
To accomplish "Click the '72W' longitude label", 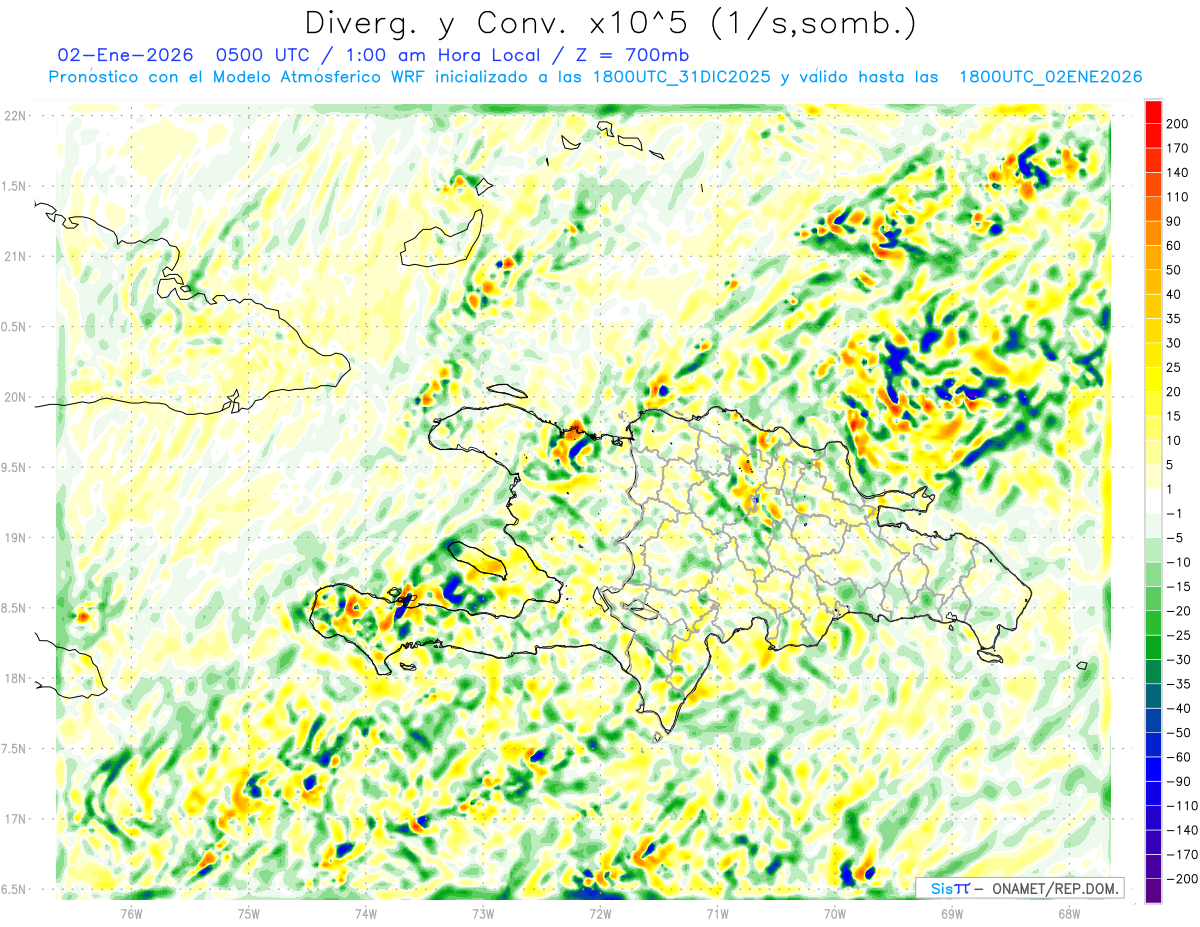I will (x=600, y=913).
